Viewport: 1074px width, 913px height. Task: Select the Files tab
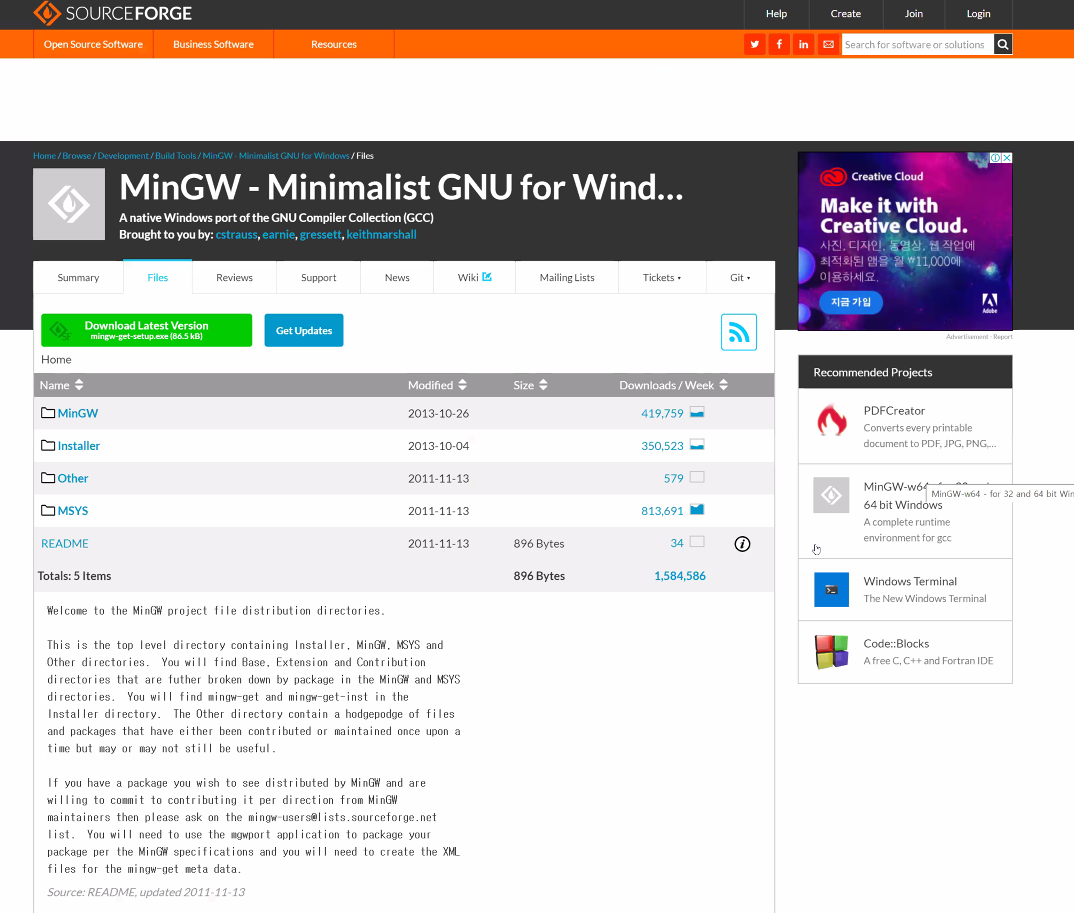pos(158,277)
